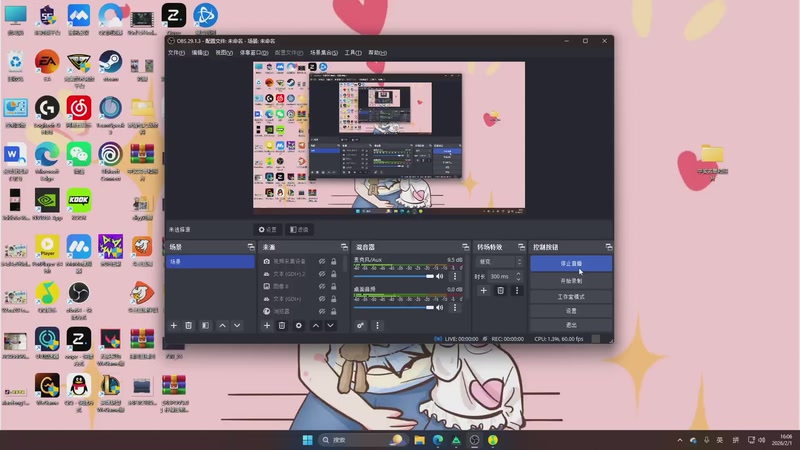800x450 pixels.
Task: Undock the 转场特效 panel with its float icon
Action: coord(521,247)
